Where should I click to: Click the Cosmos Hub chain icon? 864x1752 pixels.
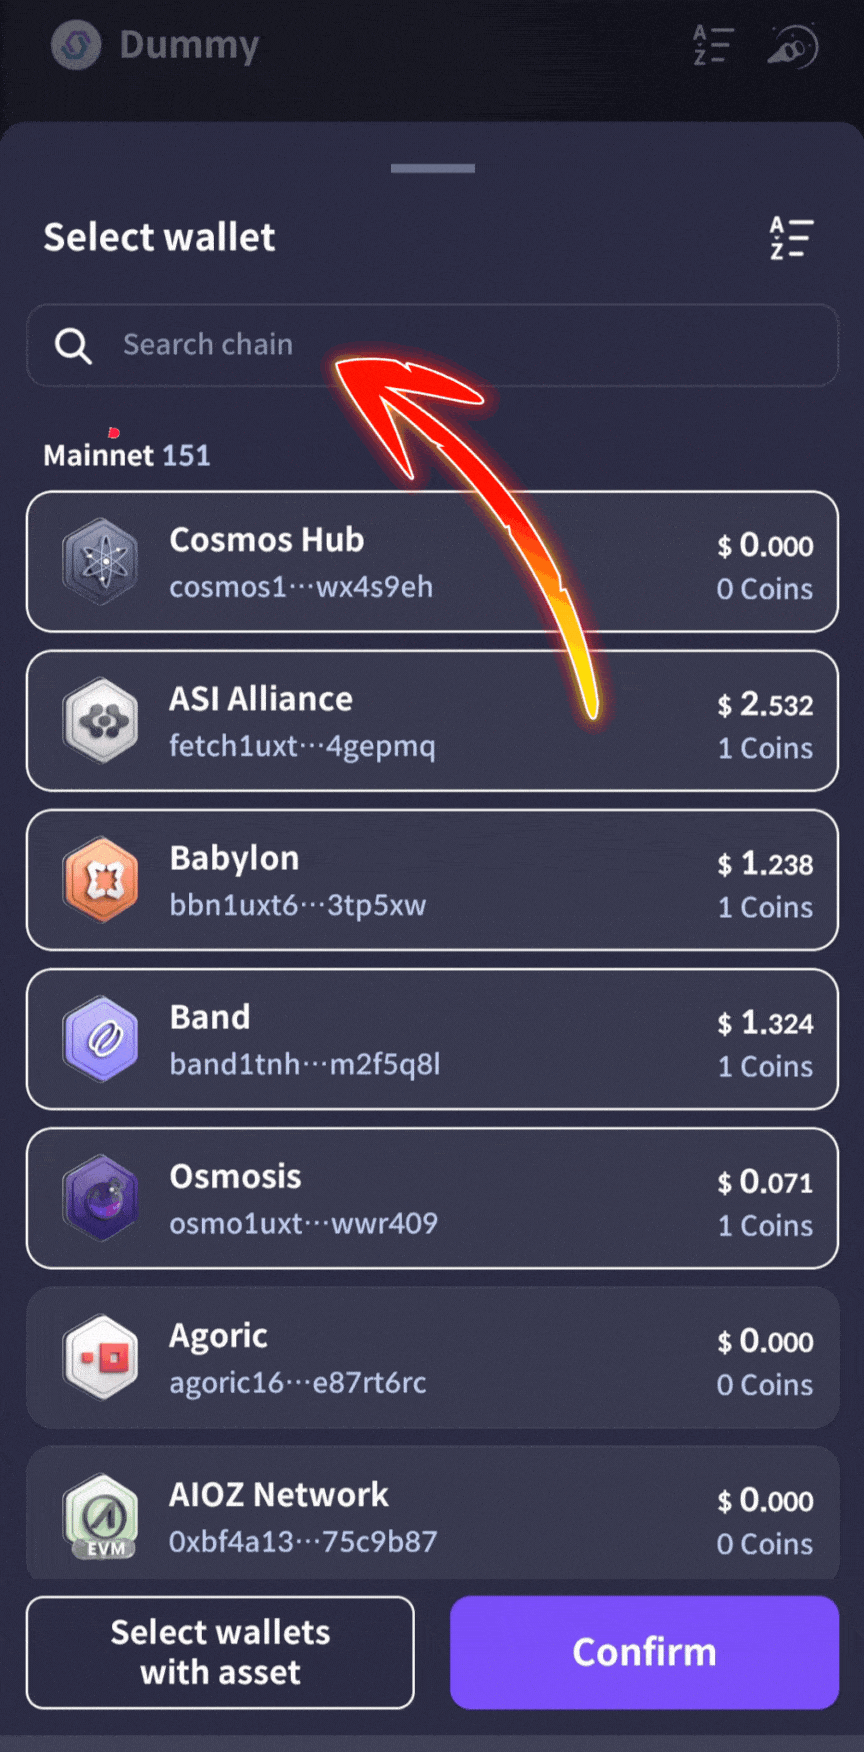[x=101, y=562]
